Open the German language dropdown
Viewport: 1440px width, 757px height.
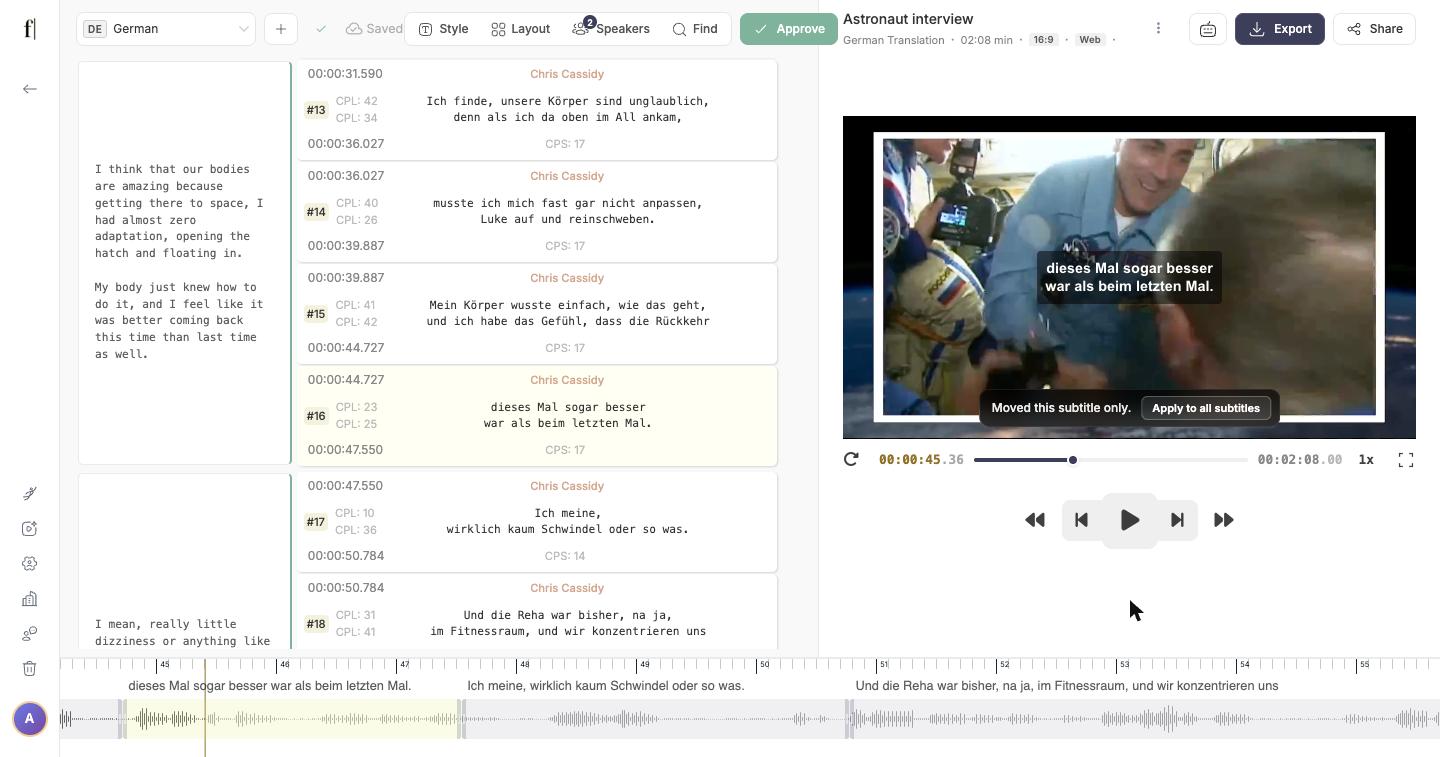click(x=166, y=29)
